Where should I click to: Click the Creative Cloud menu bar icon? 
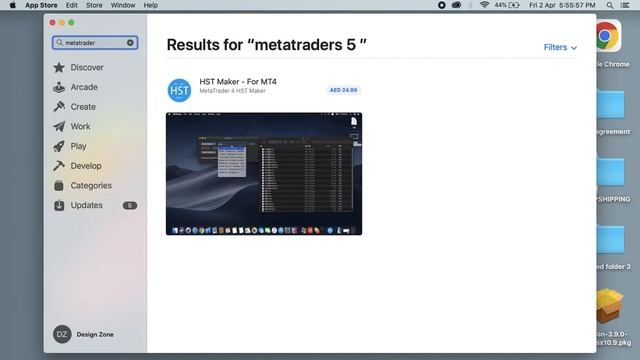456,5
